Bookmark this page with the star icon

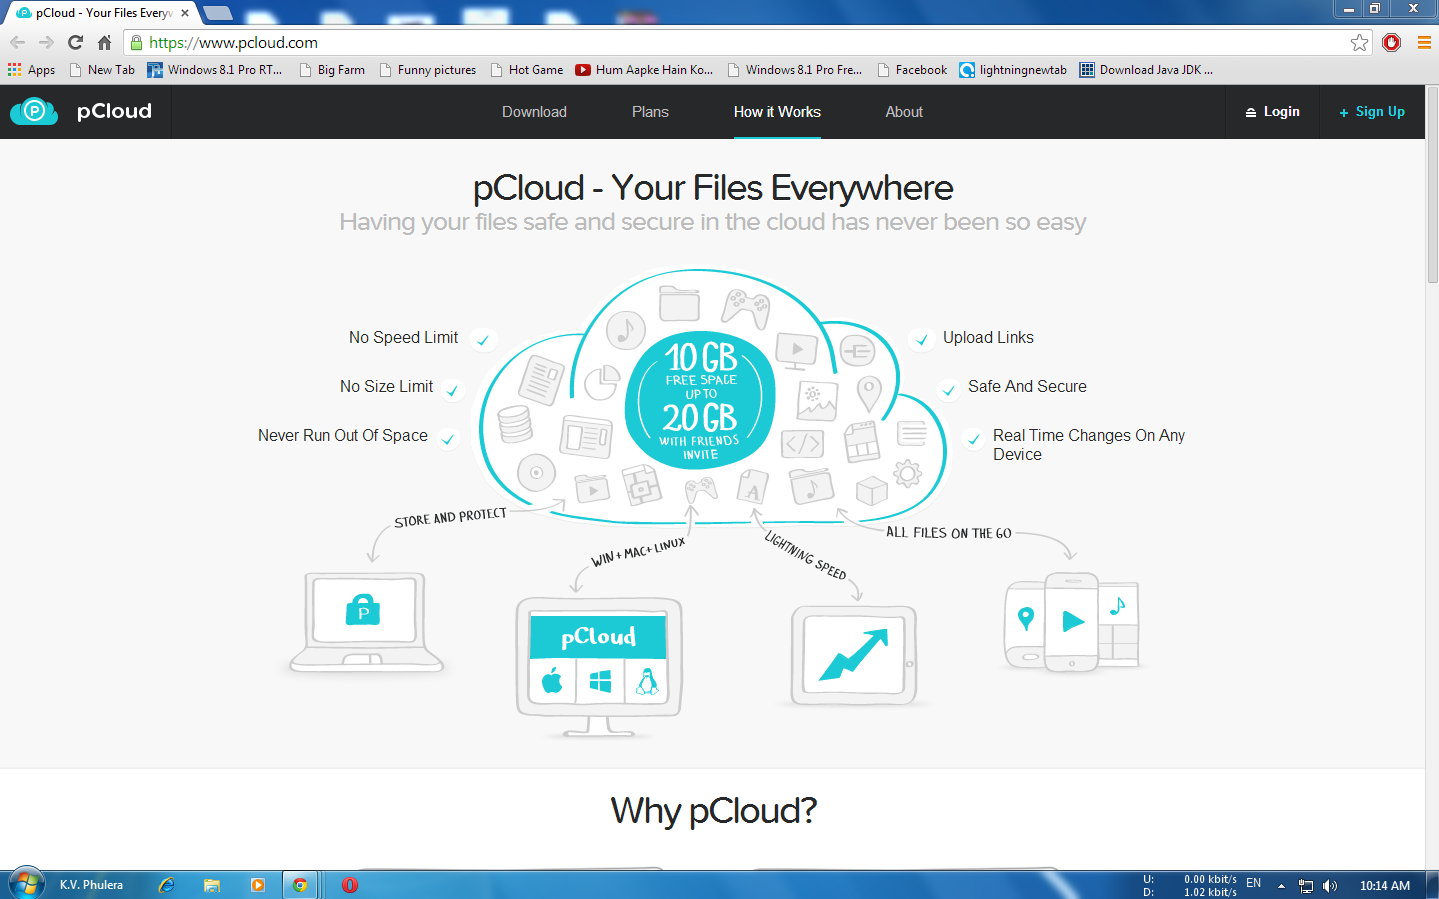click(1359, 43)
